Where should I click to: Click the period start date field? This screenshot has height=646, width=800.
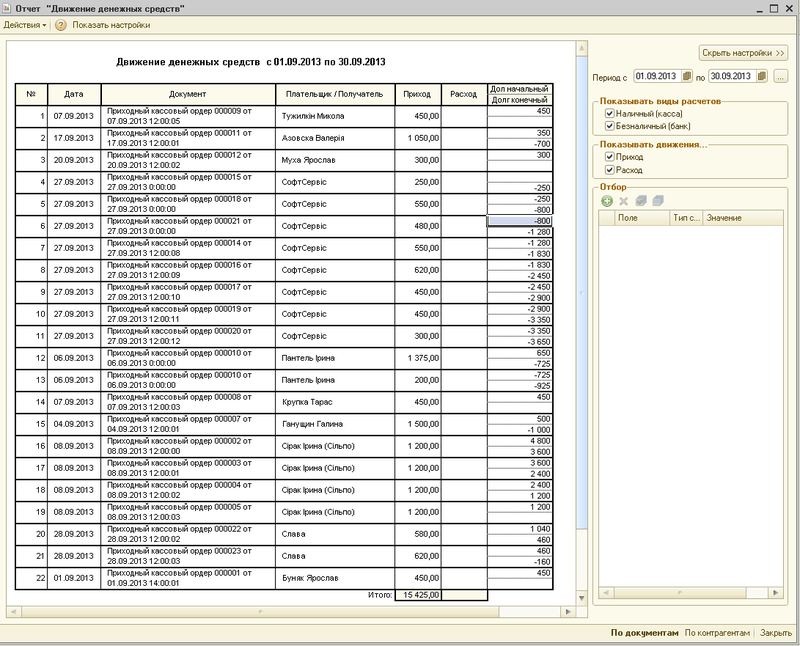tap(654, 76)
